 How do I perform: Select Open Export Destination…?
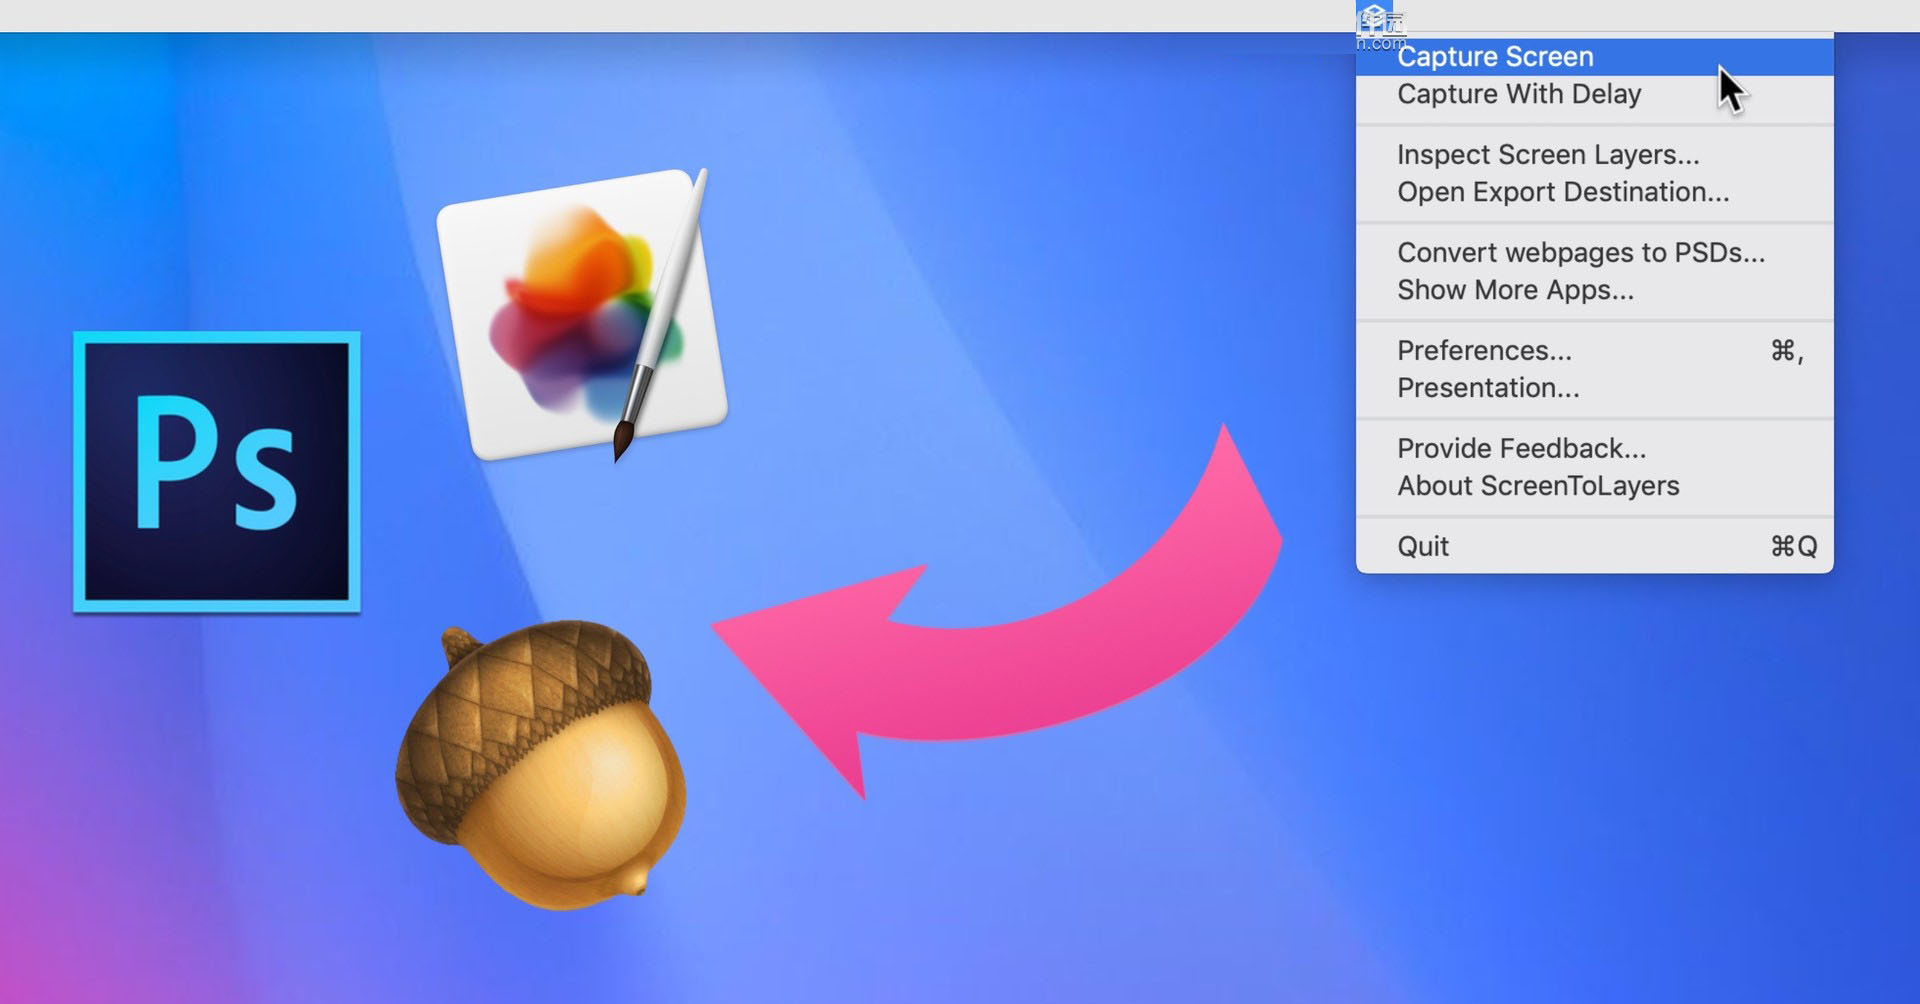pyautogui.click(x=1594, y=192)
